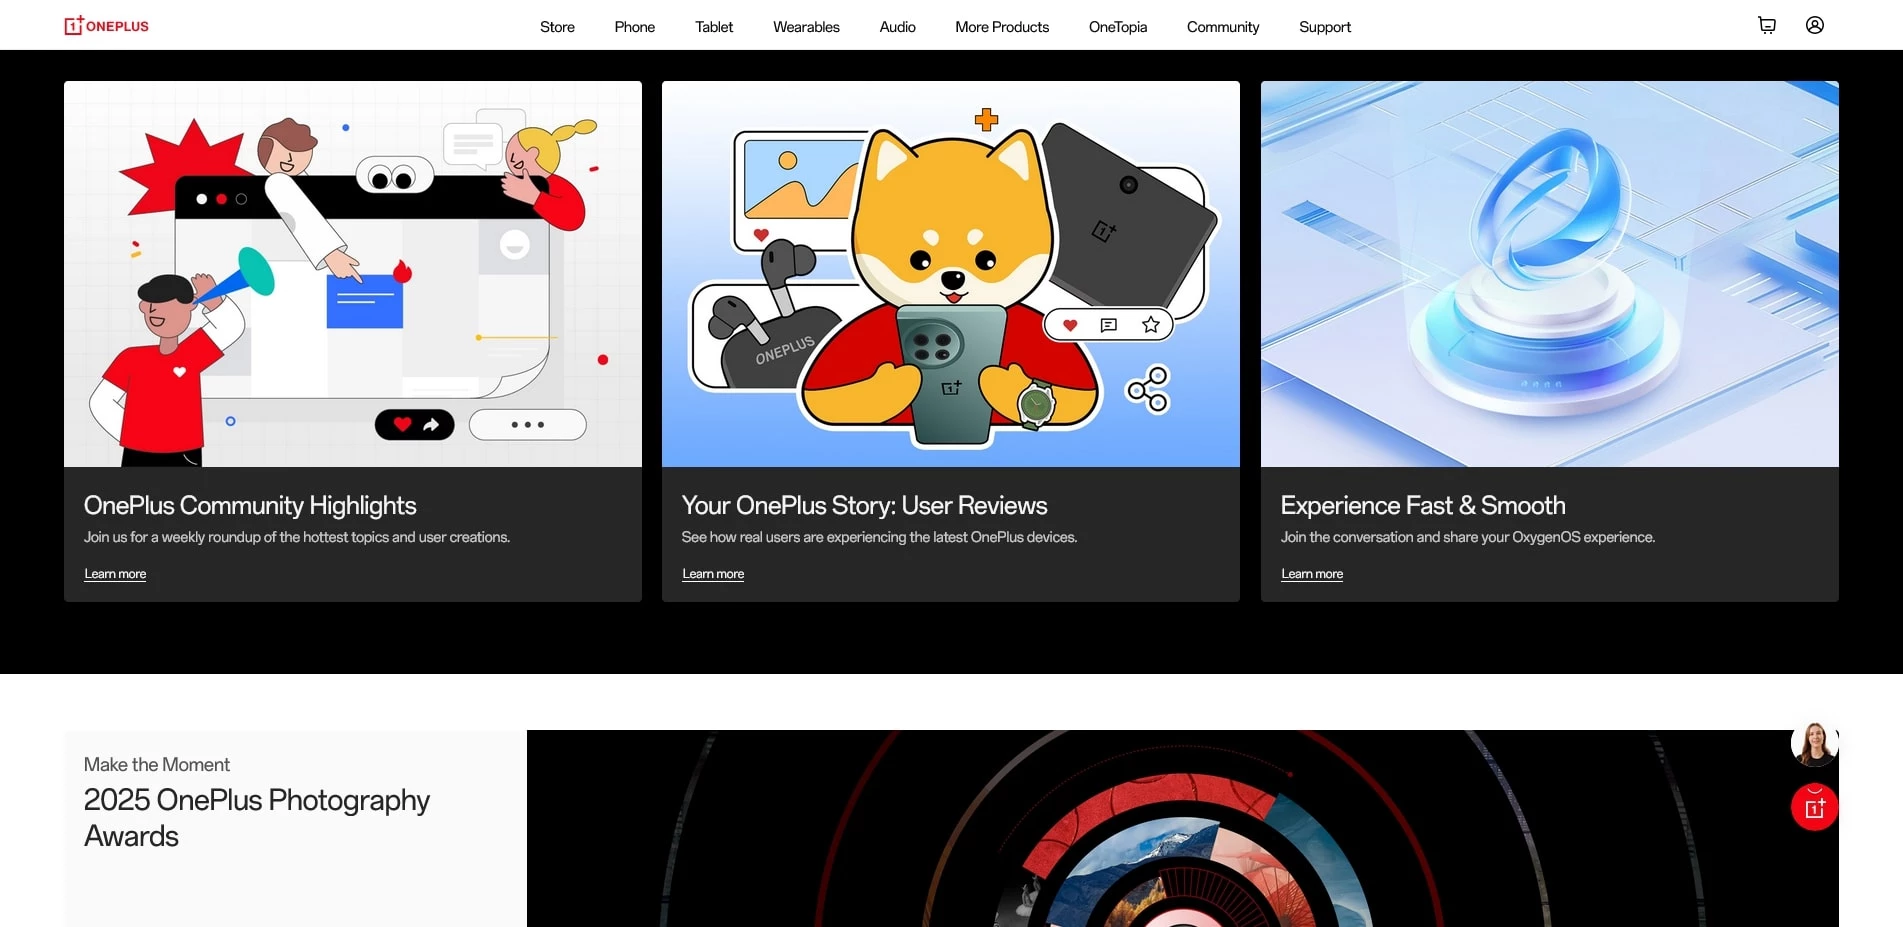The image size is (1903, 927).
Task: Click the support agent avatar bubble
Action: click(x=1814, y=744)
